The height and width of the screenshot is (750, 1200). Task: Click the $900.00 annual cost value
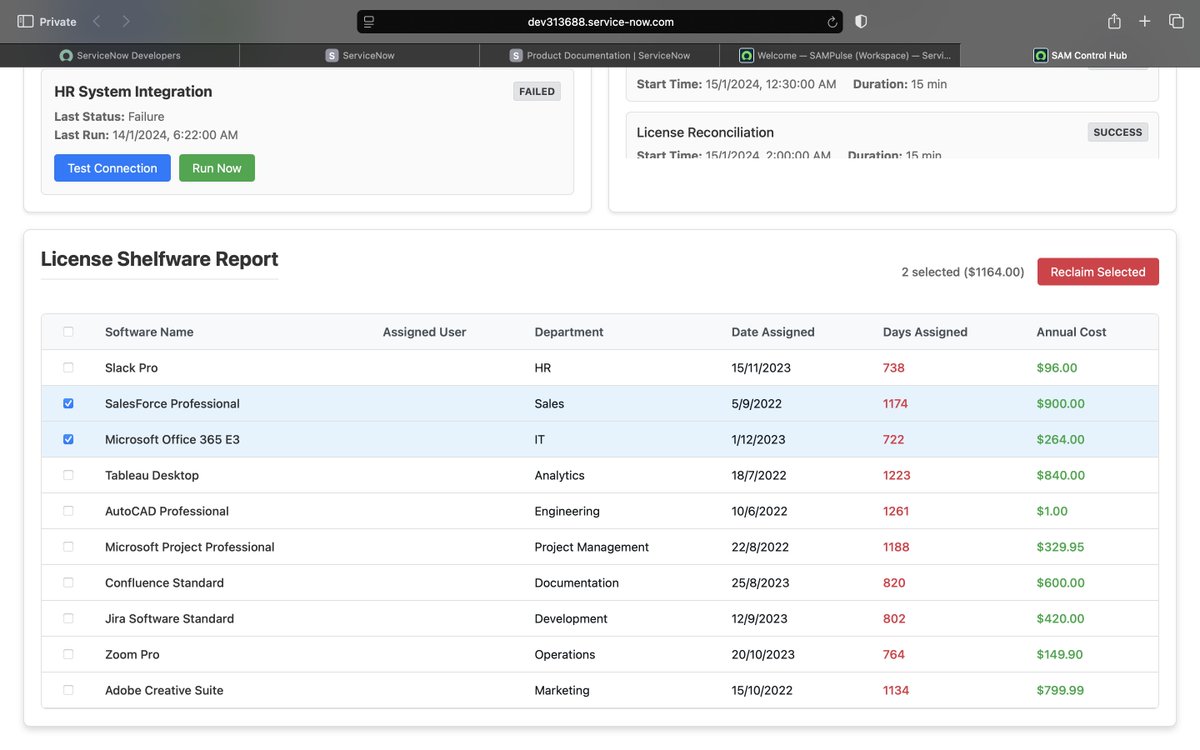click(1061, 404)
